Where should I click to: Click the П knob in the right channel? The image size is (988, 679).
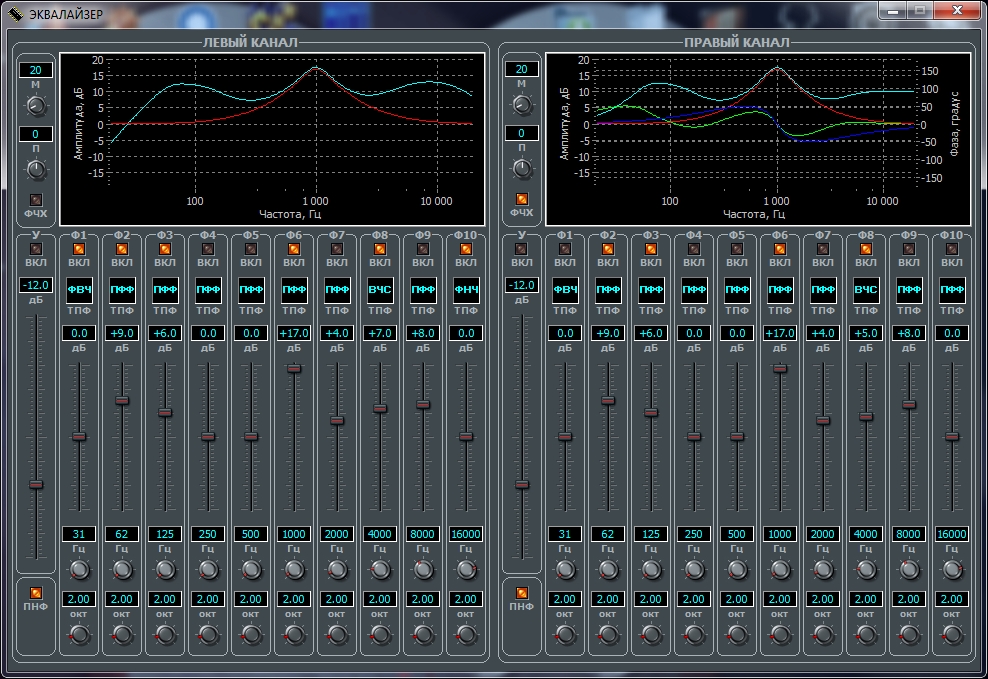(x=521, y=169)
